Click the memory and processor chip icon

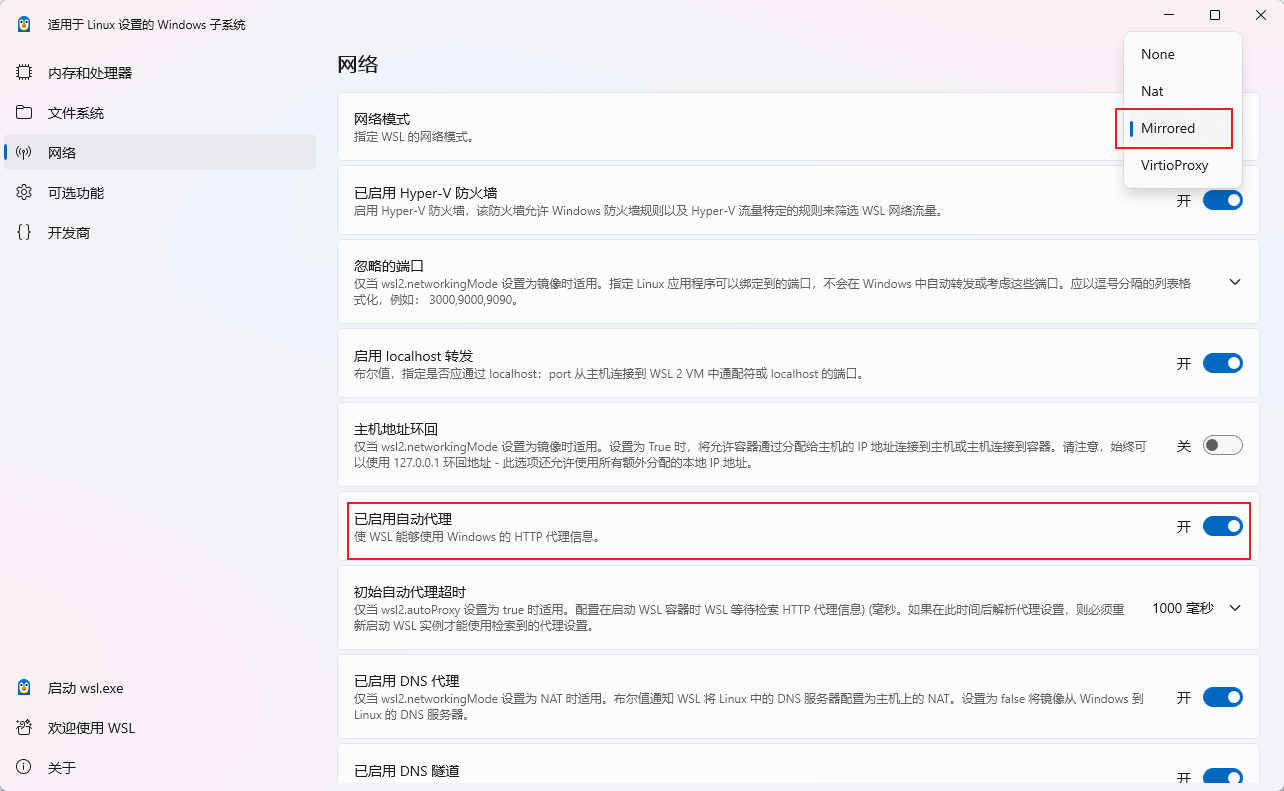[24, 73]
